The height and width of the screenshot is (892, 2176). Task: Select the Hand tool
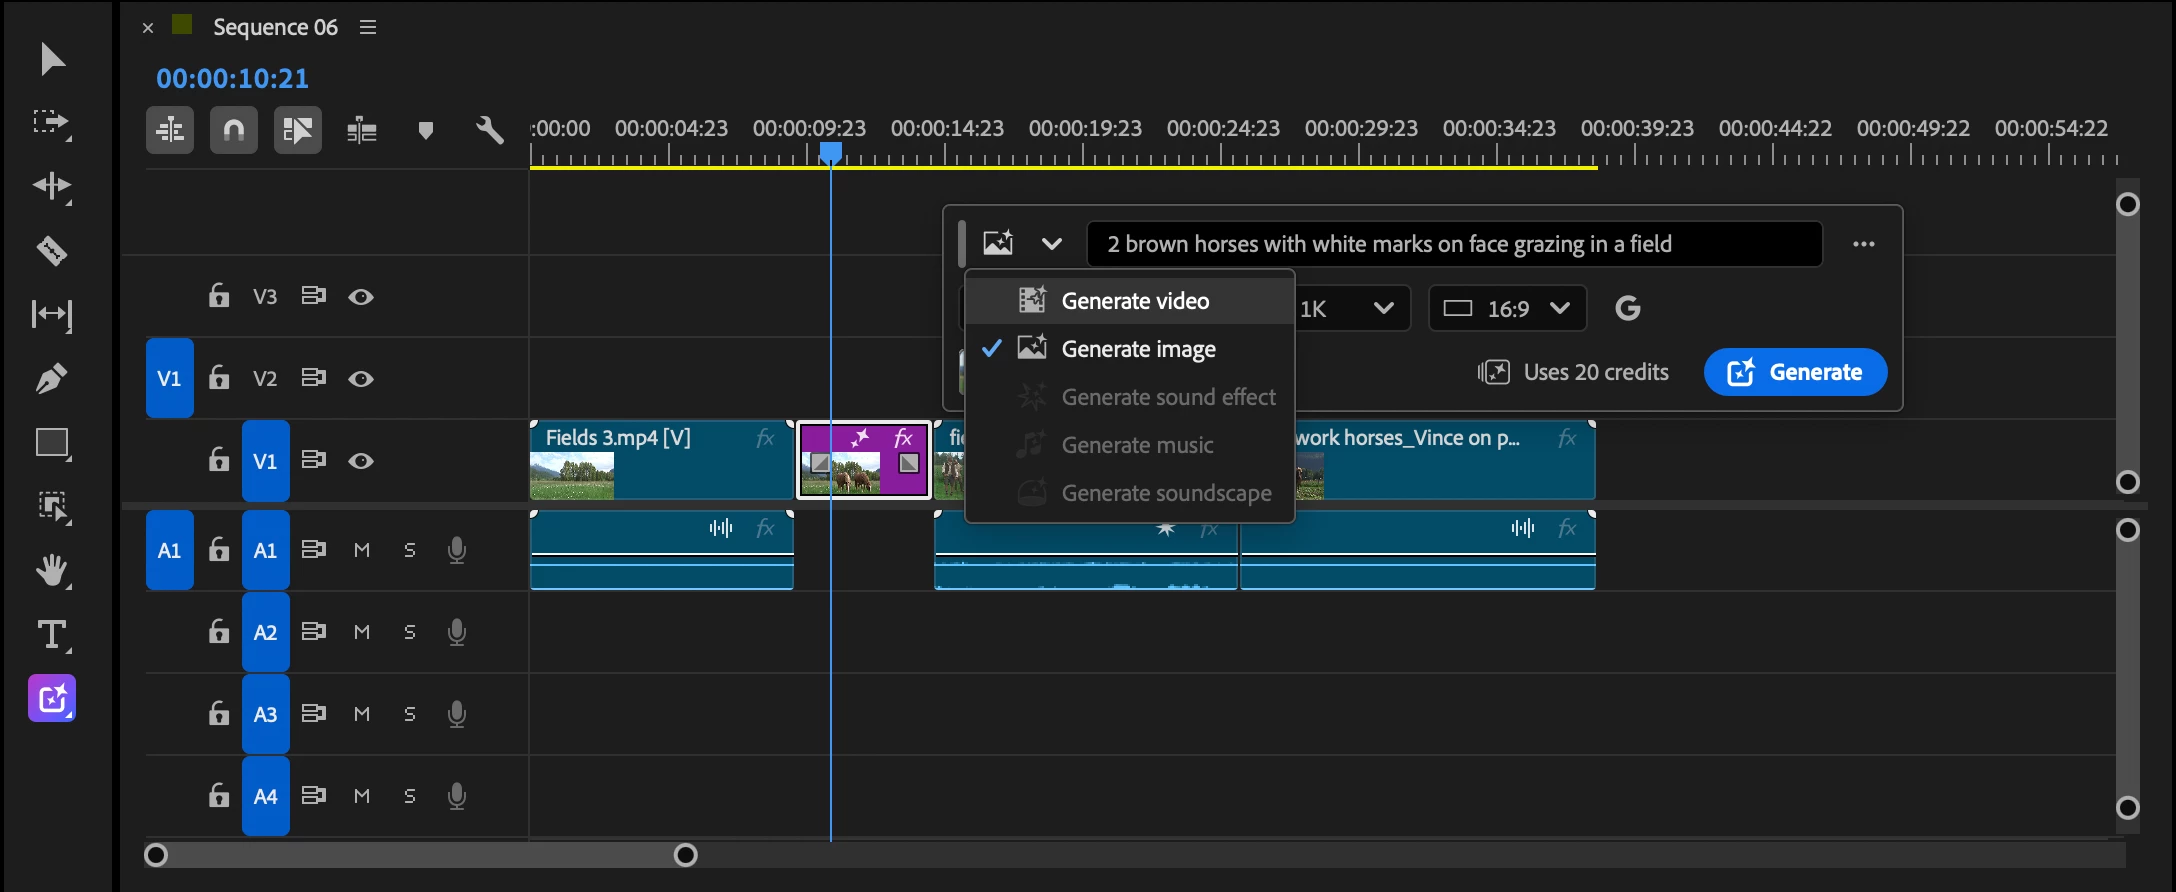52,570
